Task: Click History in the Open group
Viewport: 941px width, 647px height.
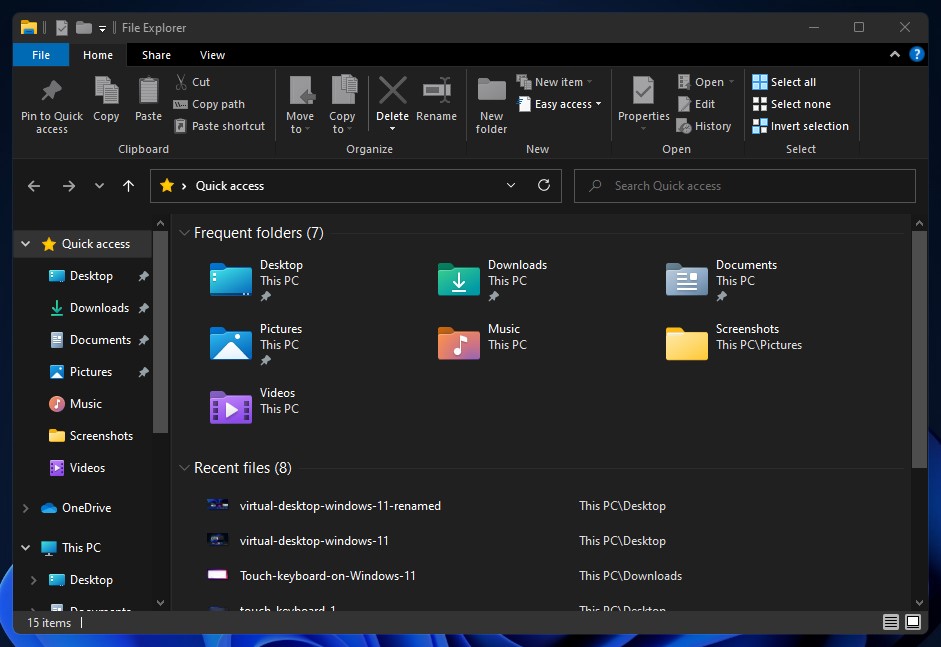Action: tap(704, 126)
